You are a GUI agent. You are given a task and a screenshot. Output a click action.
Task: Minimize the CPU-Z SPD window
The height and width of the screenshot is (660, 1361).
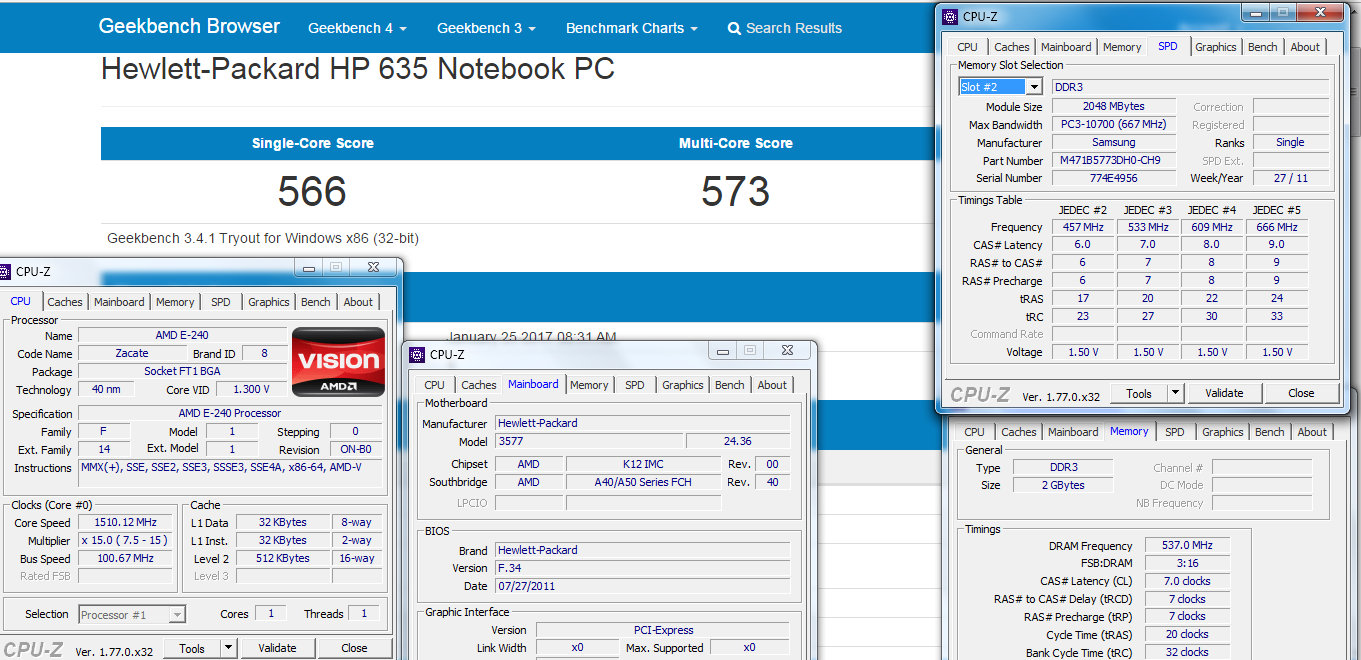(1254, 13)
